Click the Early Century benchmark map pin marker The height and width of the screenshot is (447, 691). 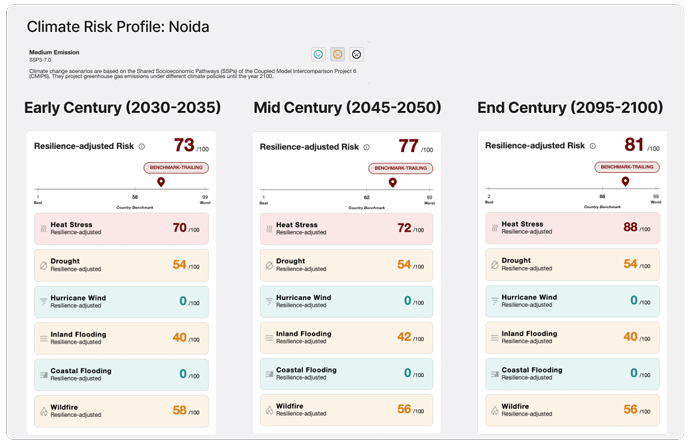(161, 183)
